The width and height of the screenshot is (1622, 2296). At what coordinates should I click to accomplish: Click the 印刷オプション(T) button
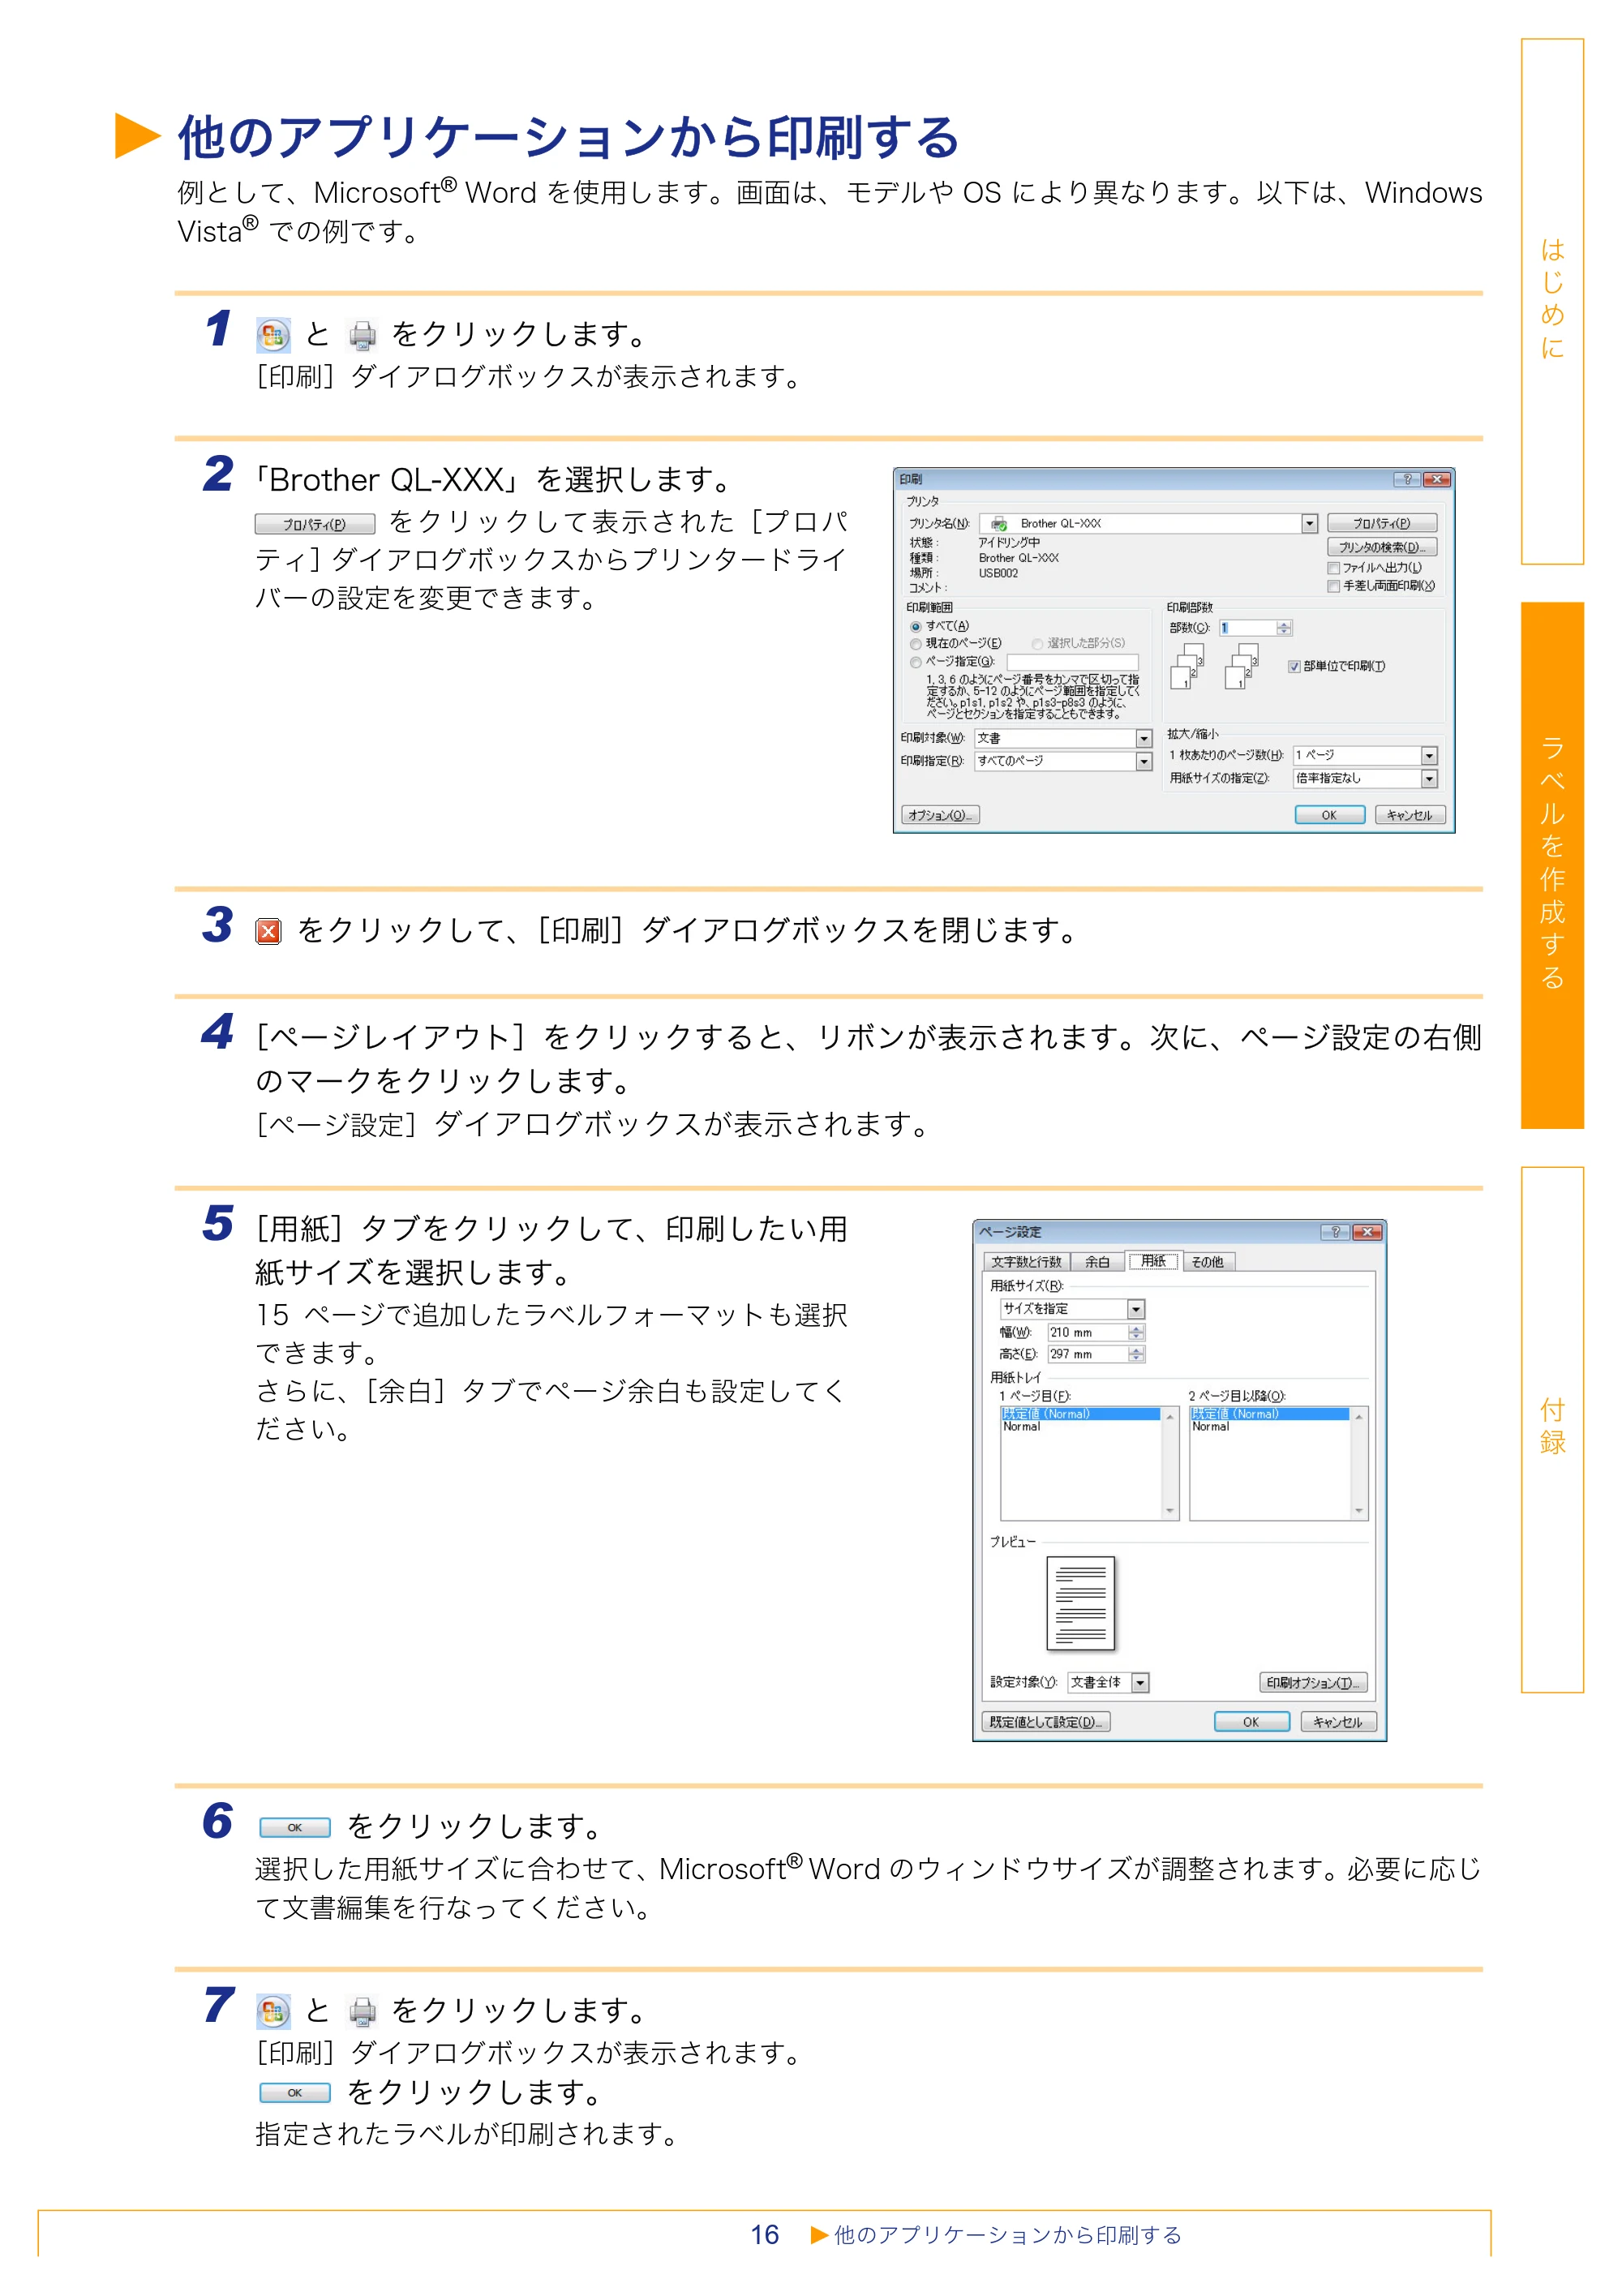point(1313,1683)
